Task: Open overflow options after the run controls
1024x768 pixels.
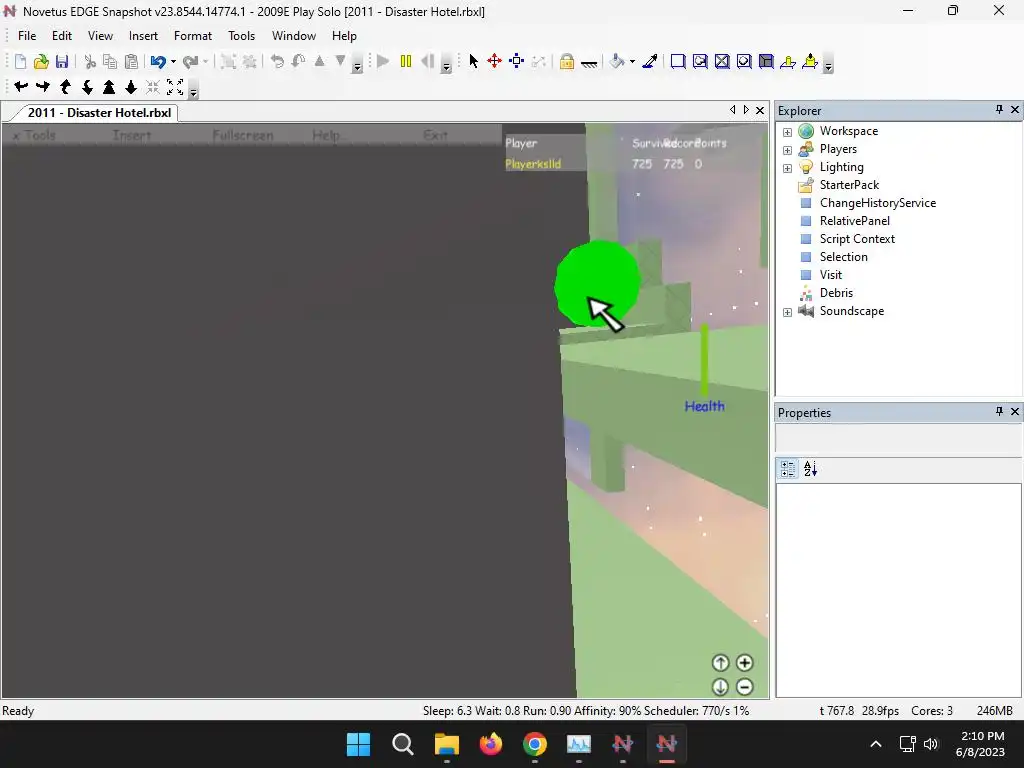Action: pos(447,65)
